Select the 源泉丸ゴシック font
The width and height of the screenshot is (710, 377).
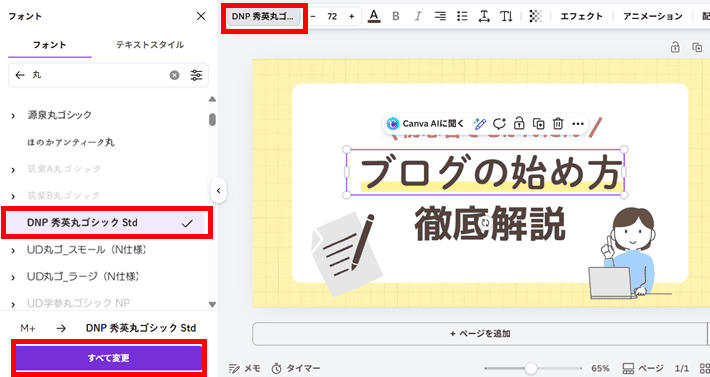click(59, 115)
